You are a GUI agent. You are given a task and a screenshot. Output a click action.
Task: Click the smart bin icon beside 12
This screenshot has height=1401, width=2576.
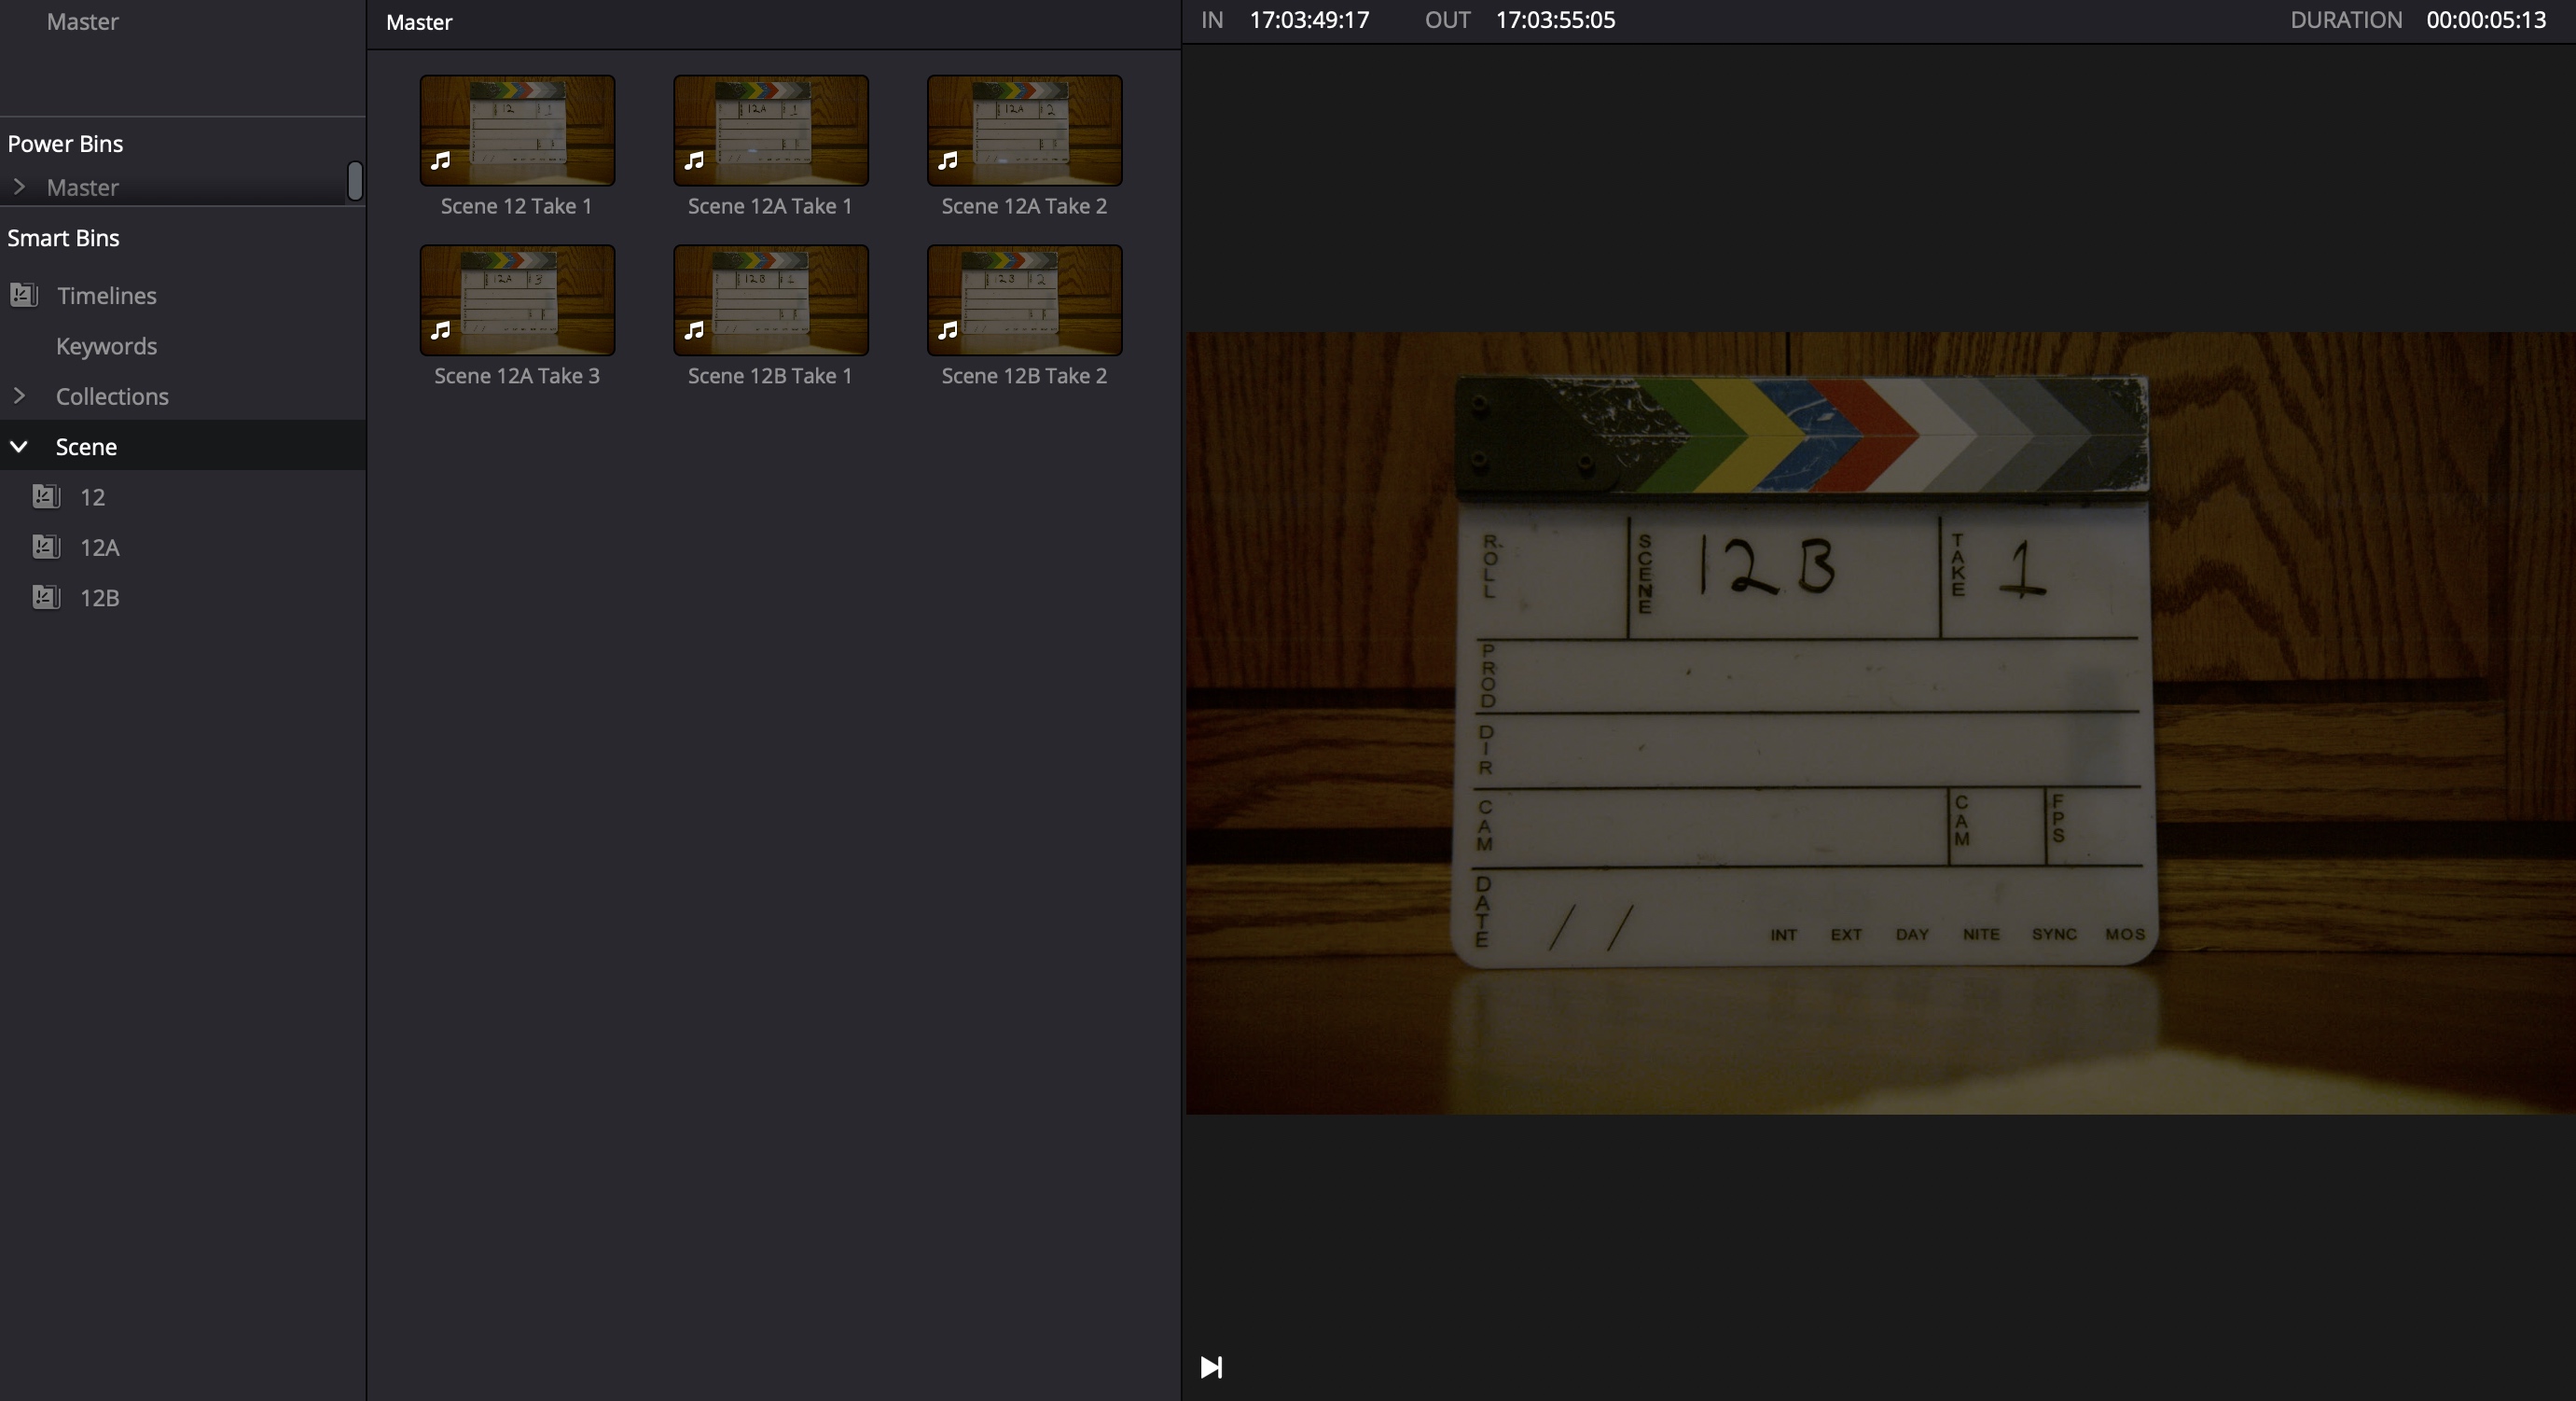point(46,496)
